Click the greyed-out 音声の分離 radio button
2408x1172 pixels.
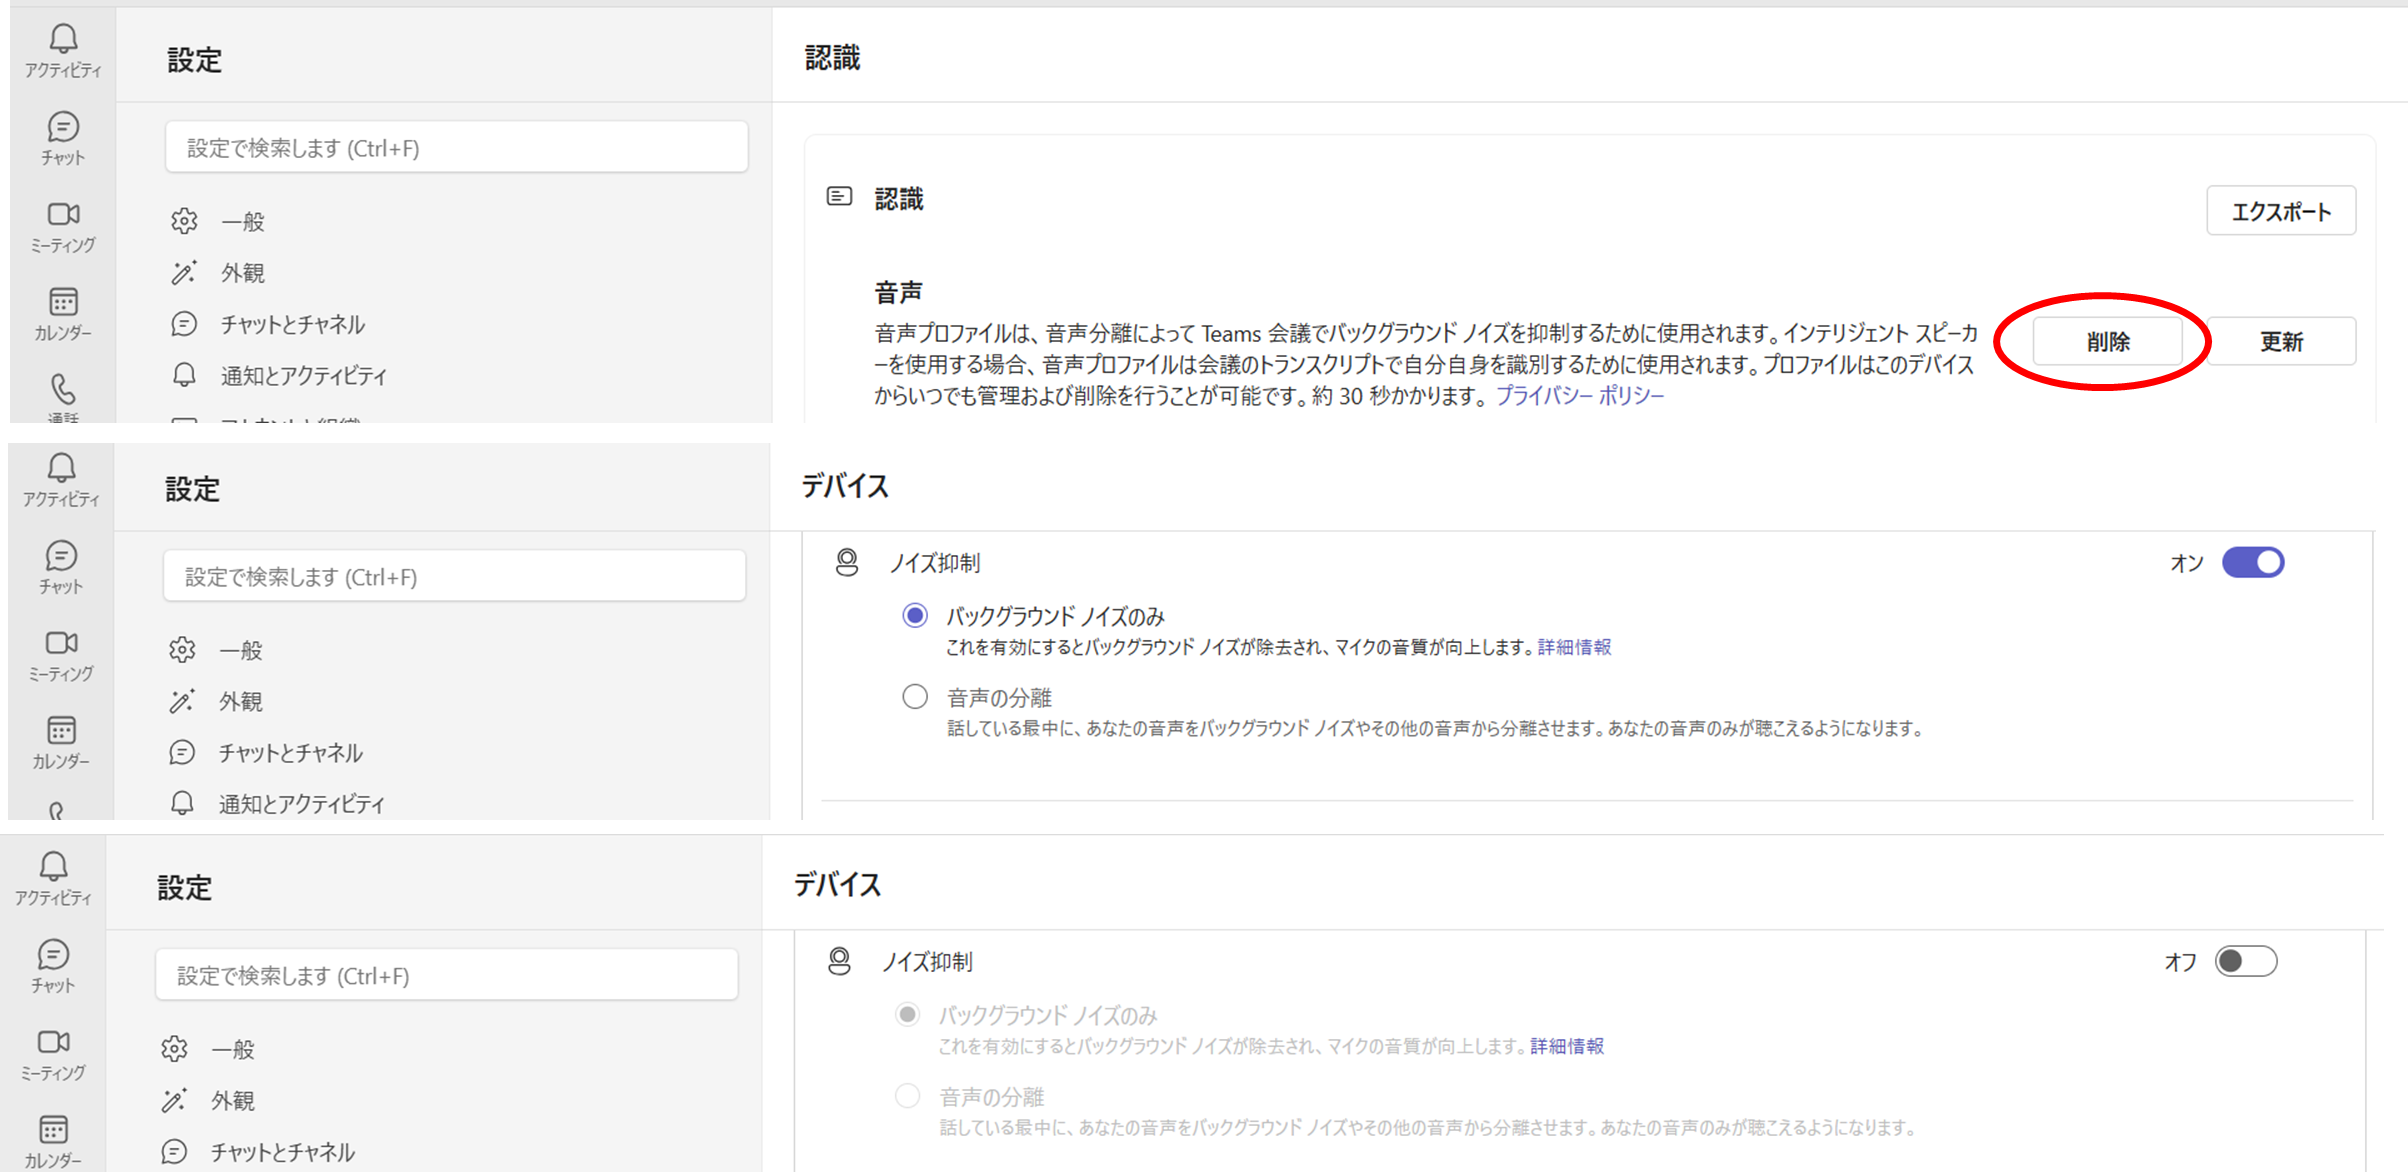point(907,1096)
